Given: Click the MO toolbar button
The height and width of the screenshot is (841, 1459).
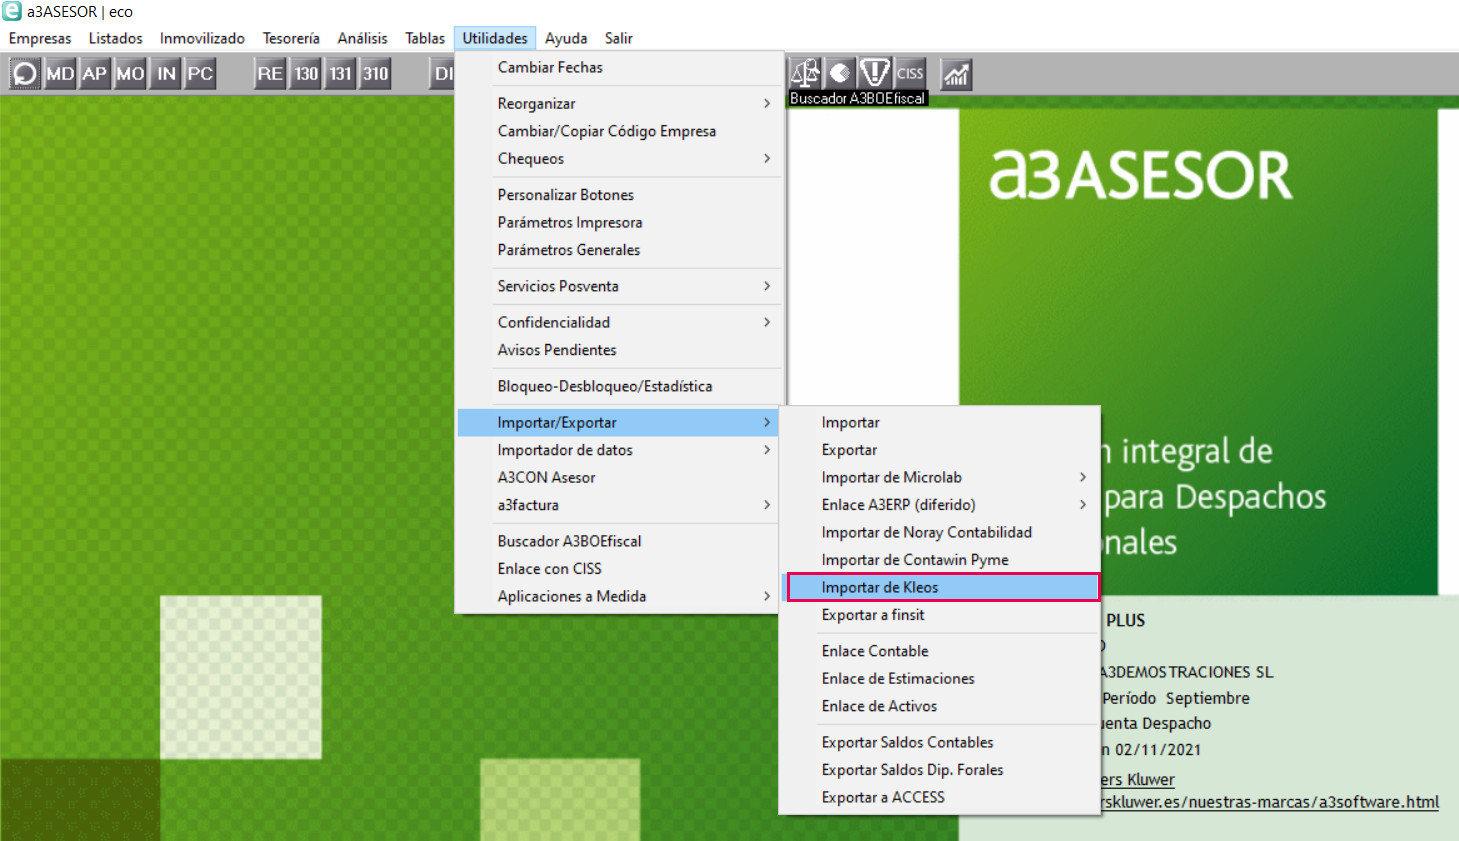Looking at the screenshot, I should pyautogui.click(x=130, y=74).
